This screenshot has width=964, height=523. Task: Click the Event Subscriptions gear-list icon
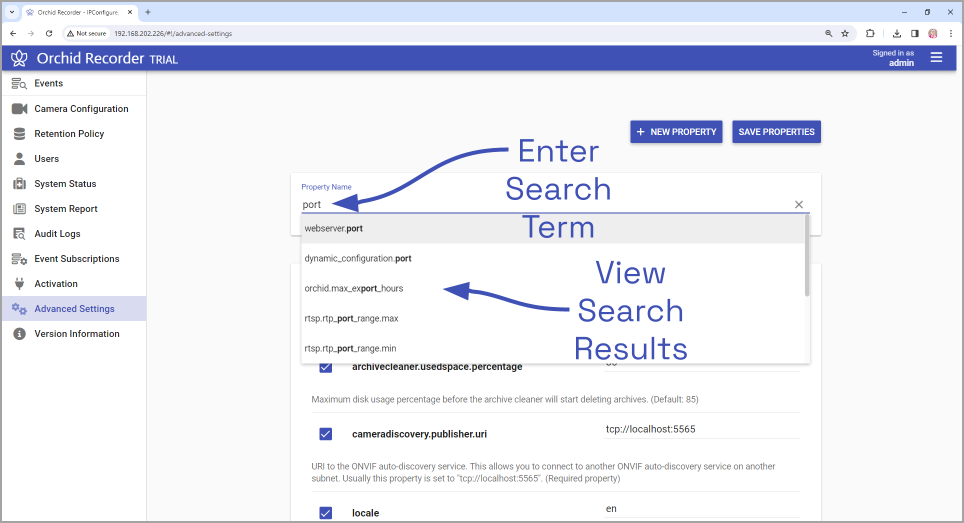coord(19,259)
